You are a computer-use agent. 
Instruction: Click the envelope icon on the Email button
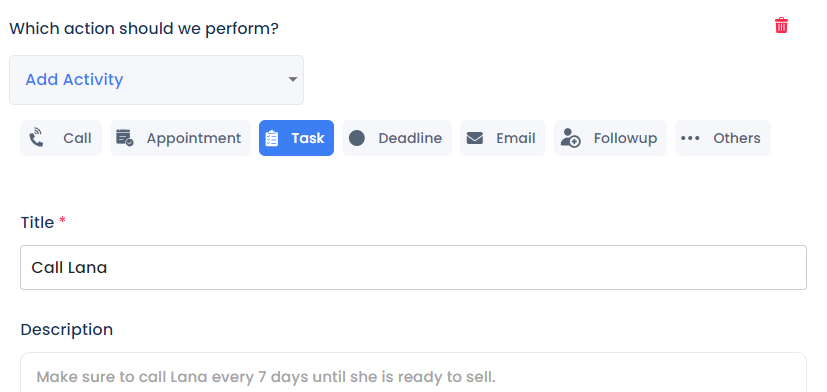475,138
